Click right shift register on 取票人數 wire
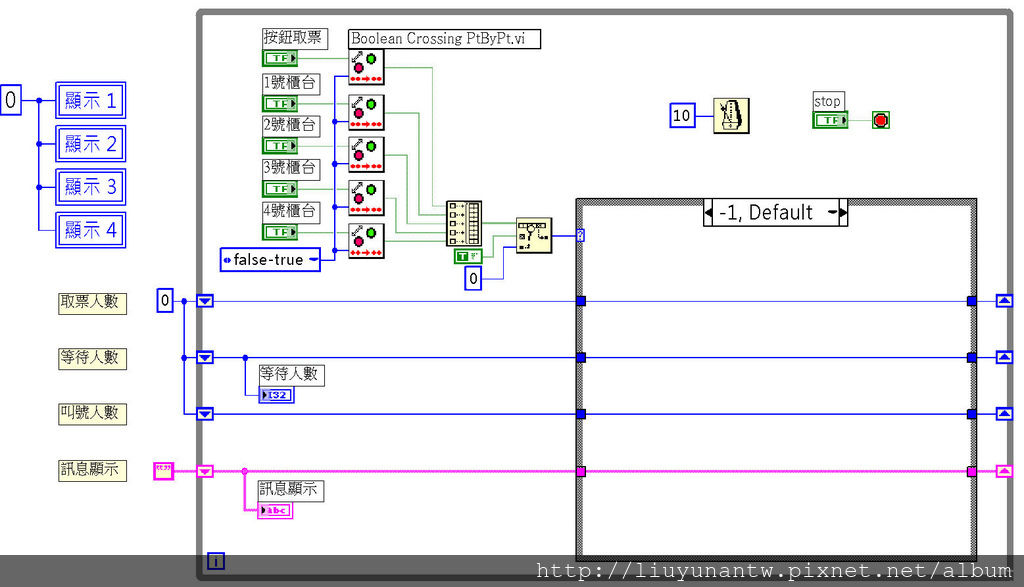The width and height of the screenshot is (1024, 587). tap(1004, 300)
